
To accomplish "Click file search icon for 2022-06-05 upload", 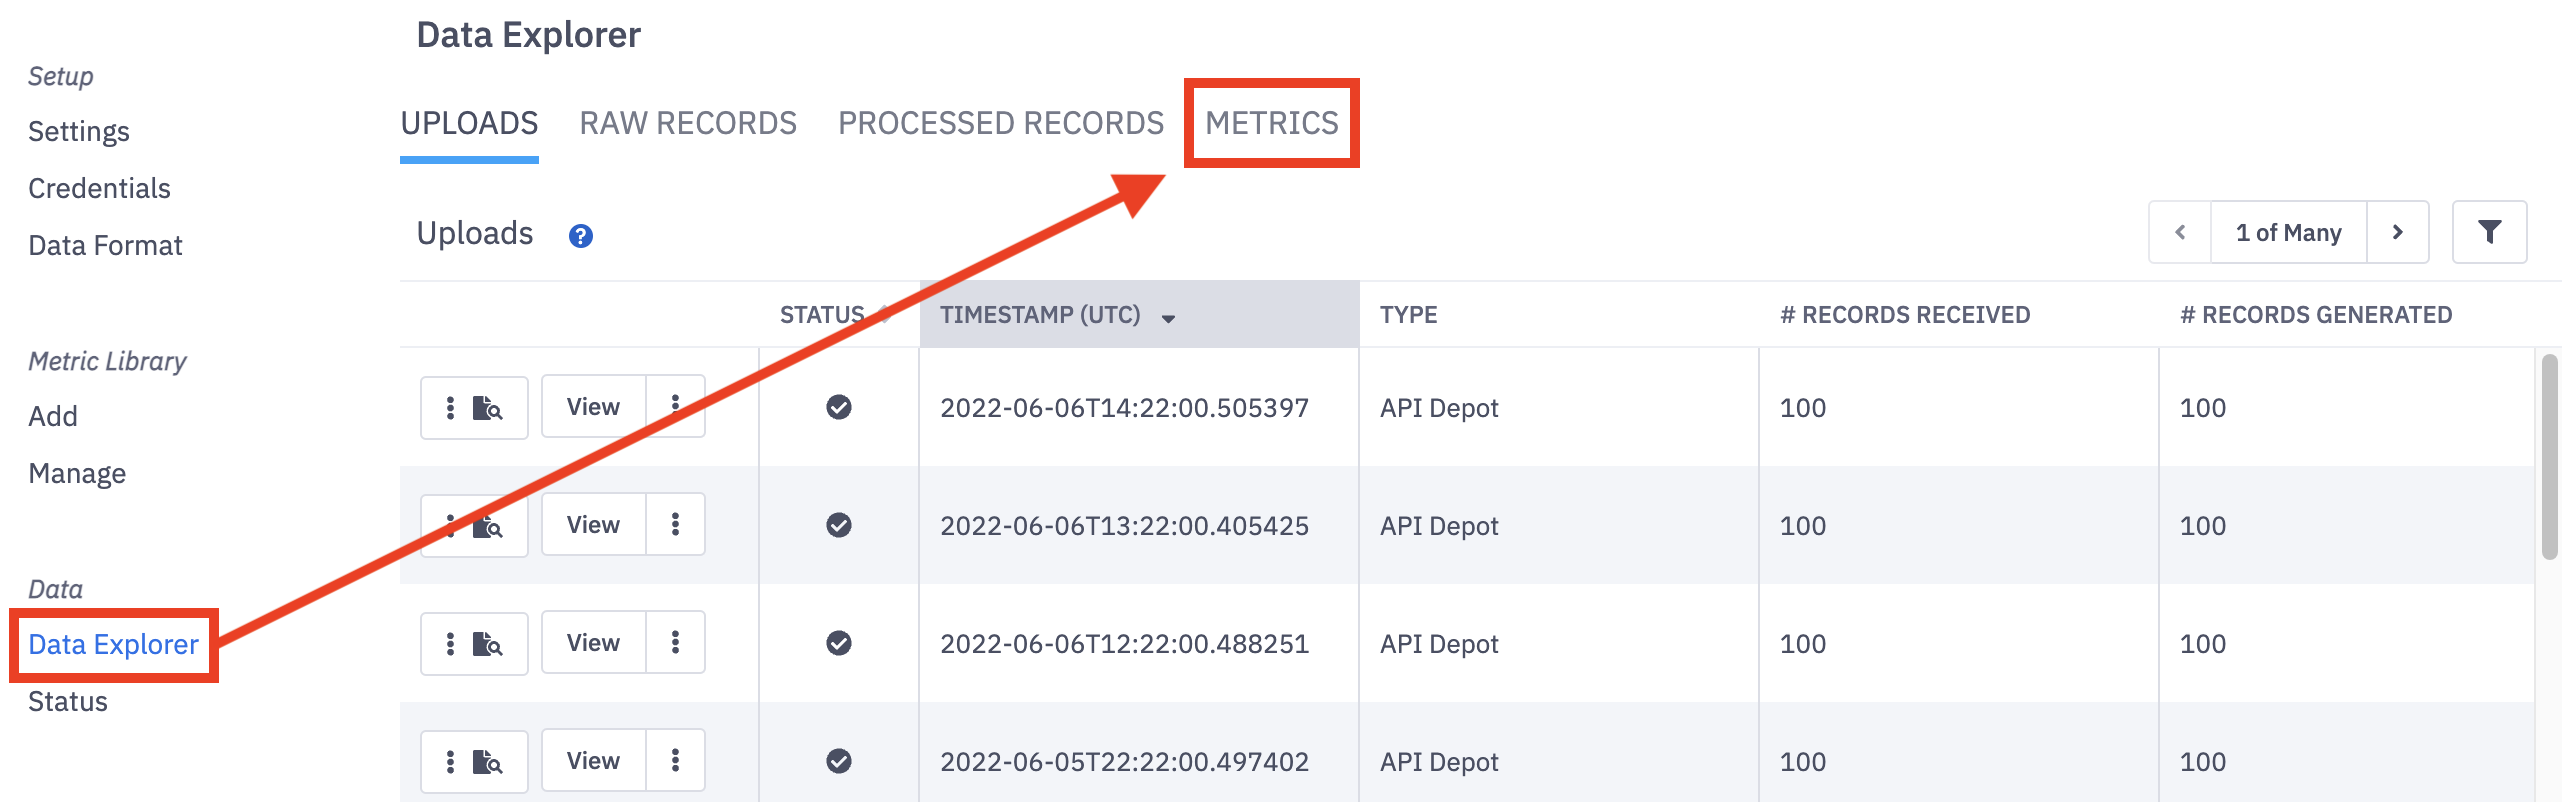I will [x=487, y=762].
